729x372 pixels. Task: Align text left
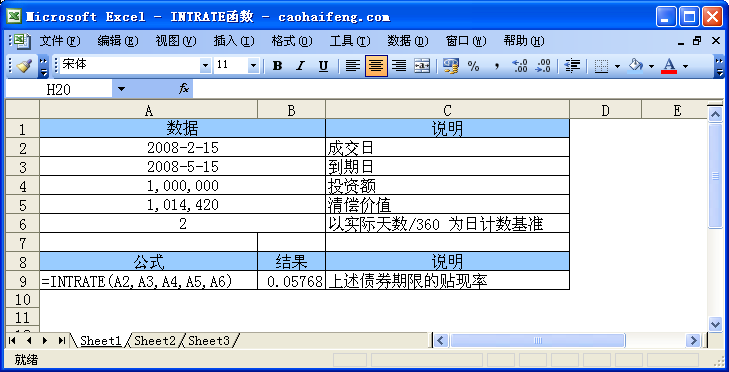click(x=353, y=66)
